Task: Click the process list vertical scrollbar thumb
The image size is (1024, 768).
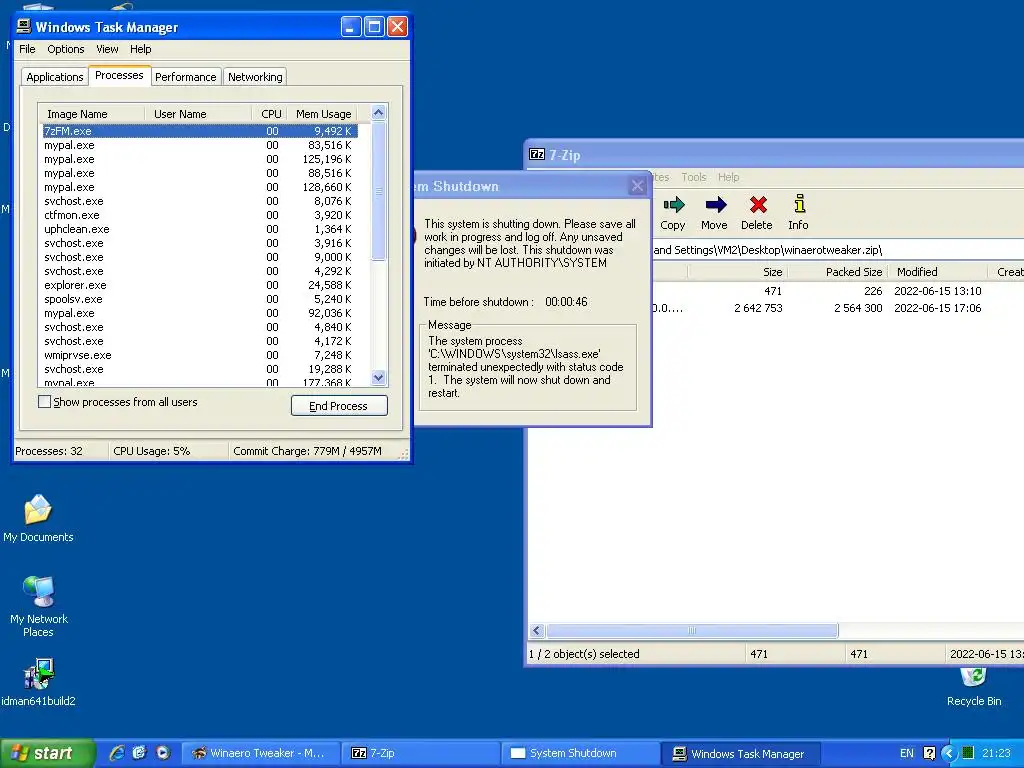Action: coord(379,191)
